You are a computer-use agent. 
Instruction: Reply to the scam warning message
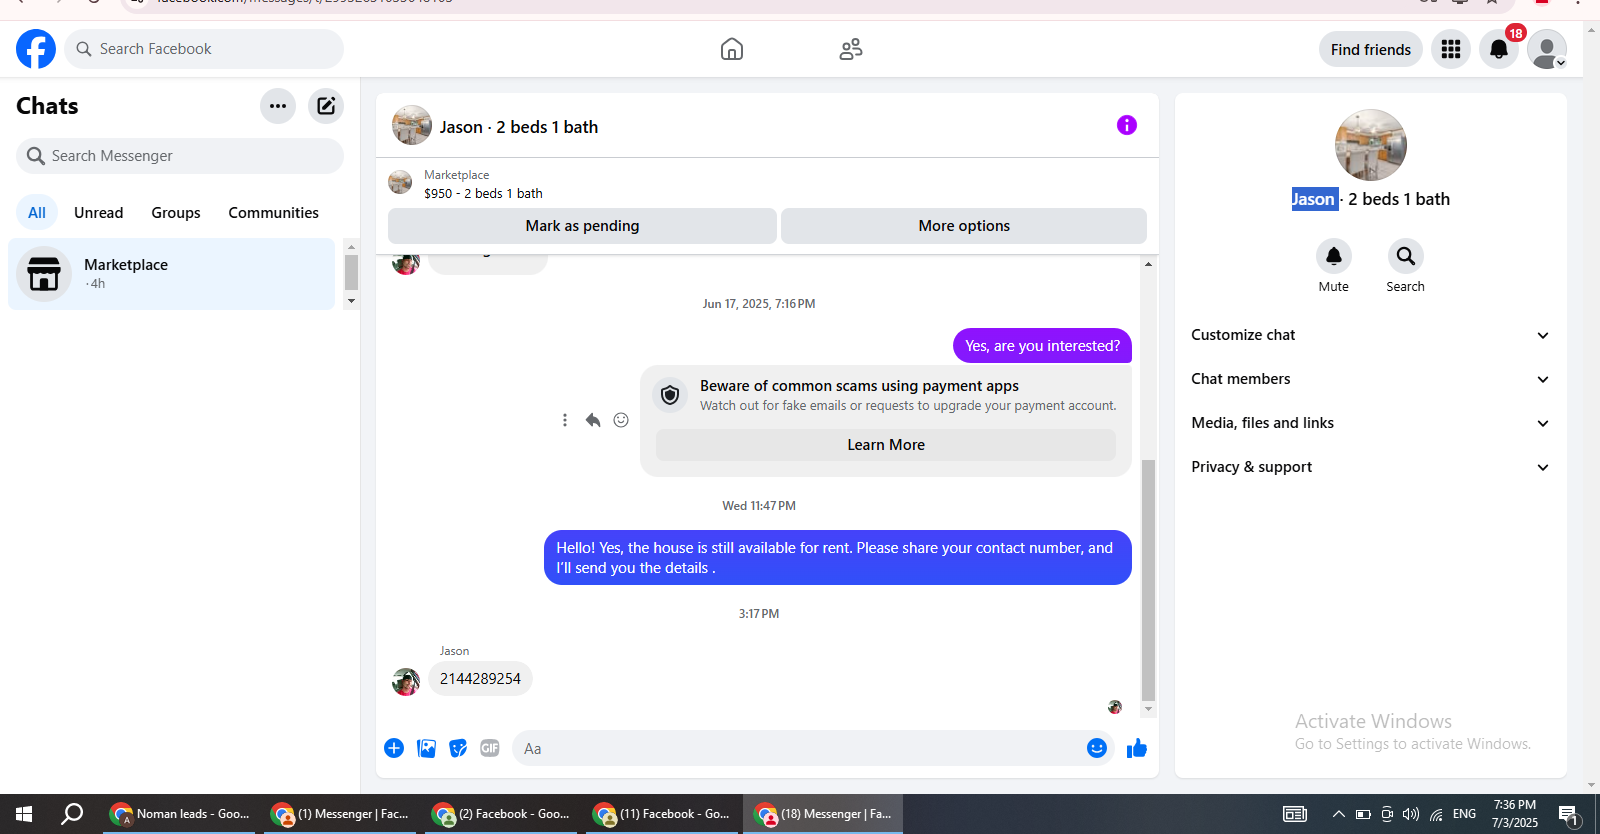tap(593, 420)
